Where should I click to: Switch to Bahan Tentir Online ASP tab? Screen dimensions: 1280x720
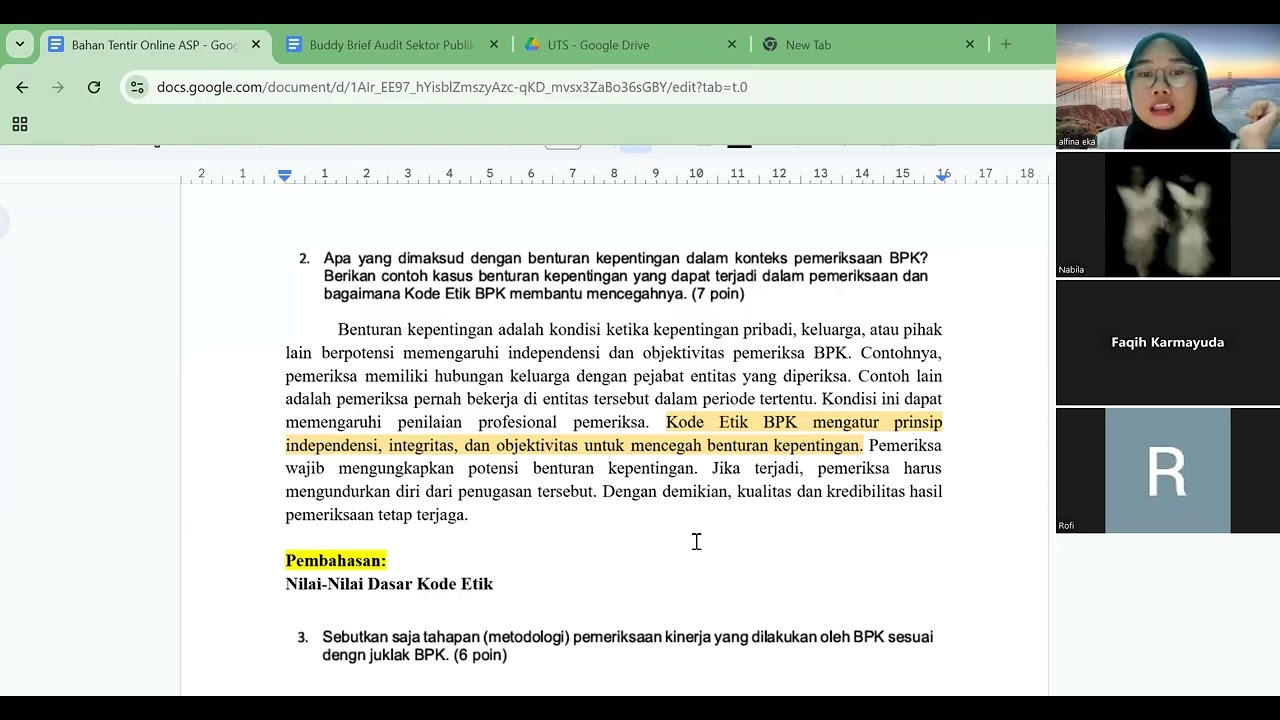point(155,45)
